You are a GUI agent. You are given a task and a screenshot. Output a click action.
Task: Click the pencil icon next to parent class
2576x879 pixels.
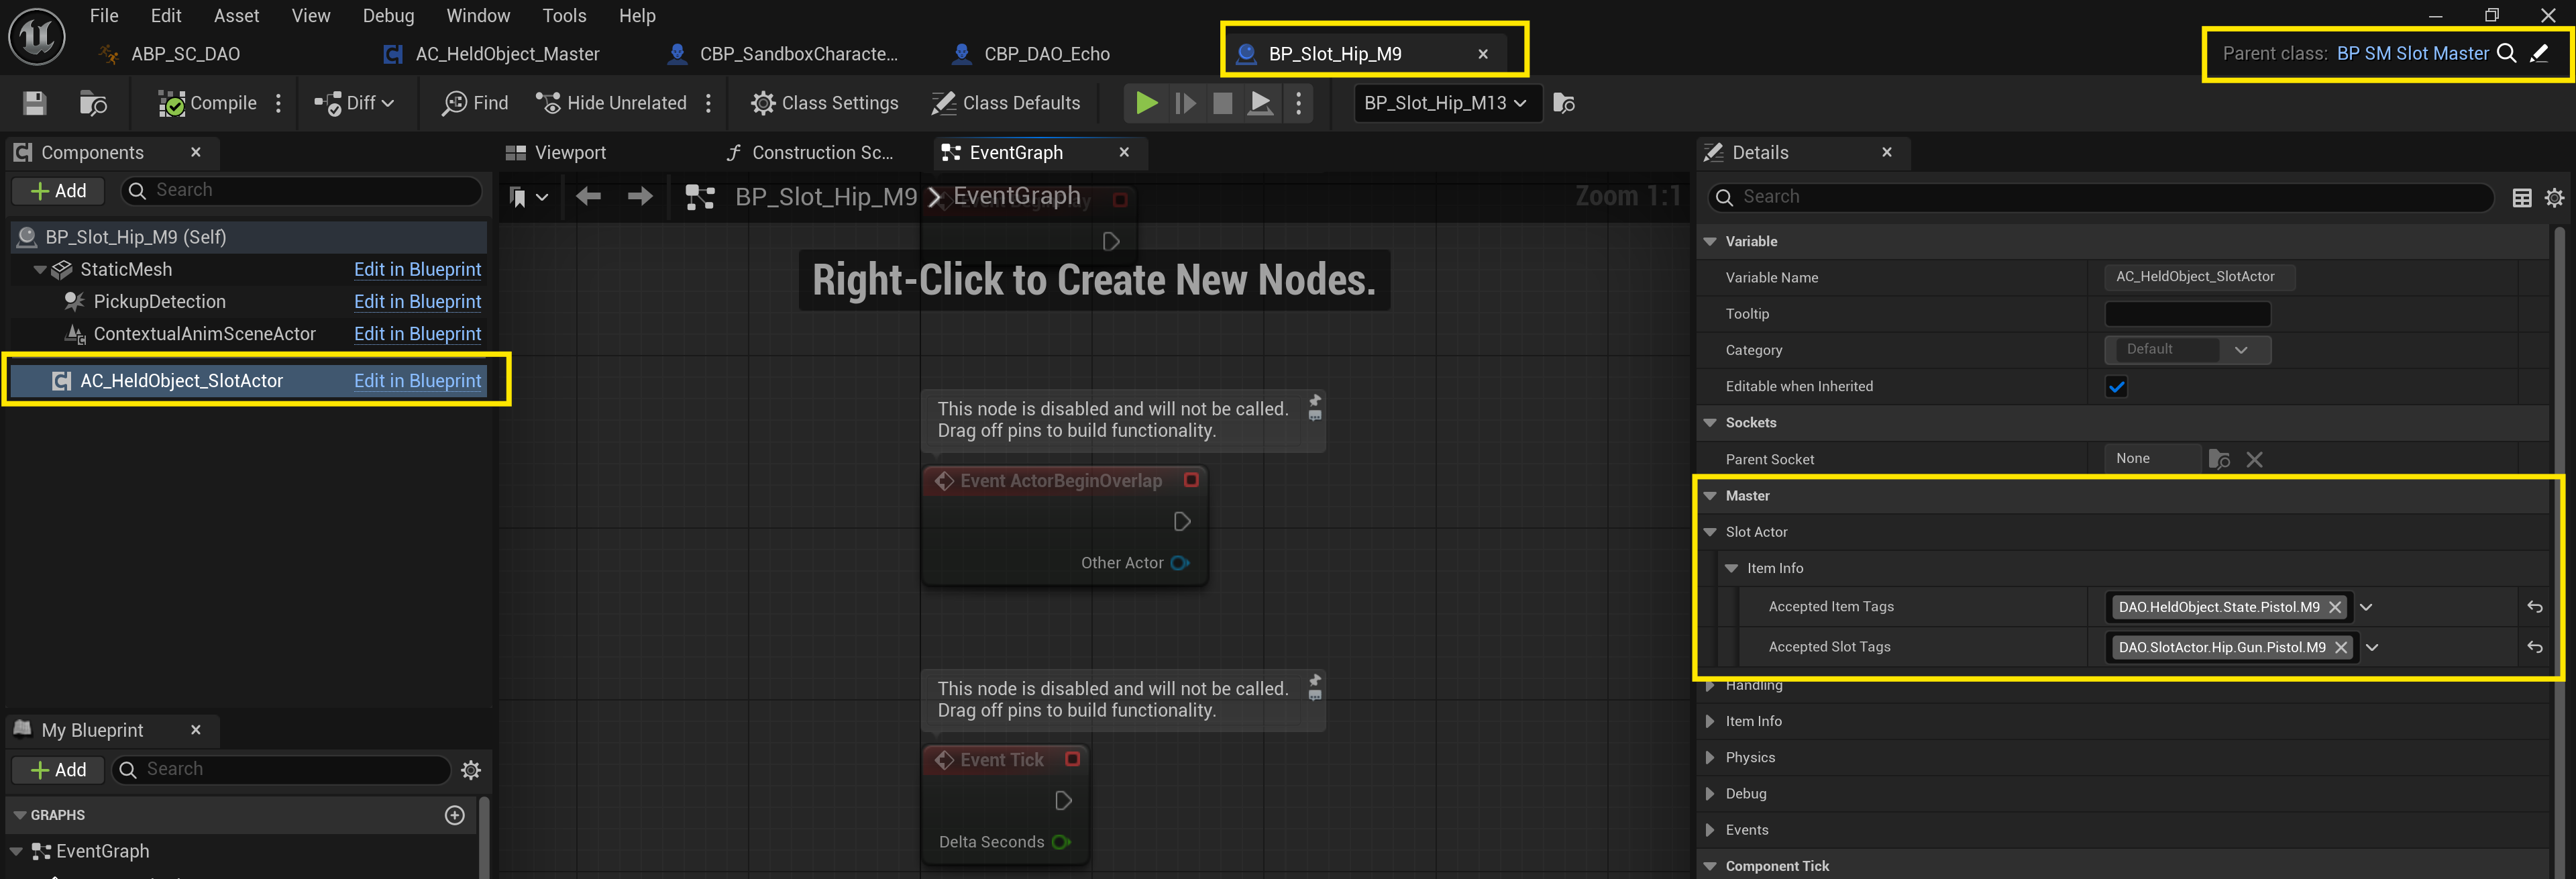(2539, 54)
